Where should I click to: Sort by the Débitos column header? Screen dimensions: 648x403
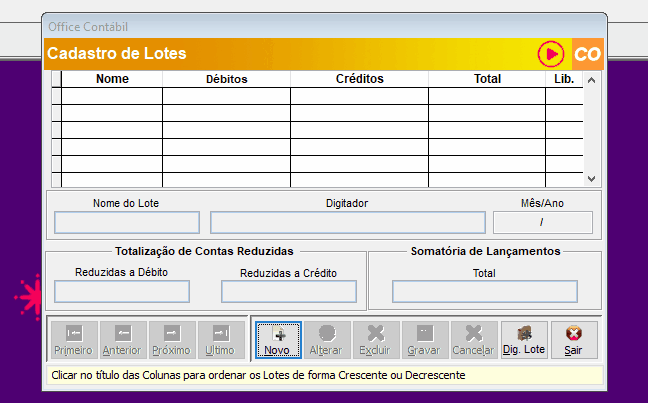[226, 79]
